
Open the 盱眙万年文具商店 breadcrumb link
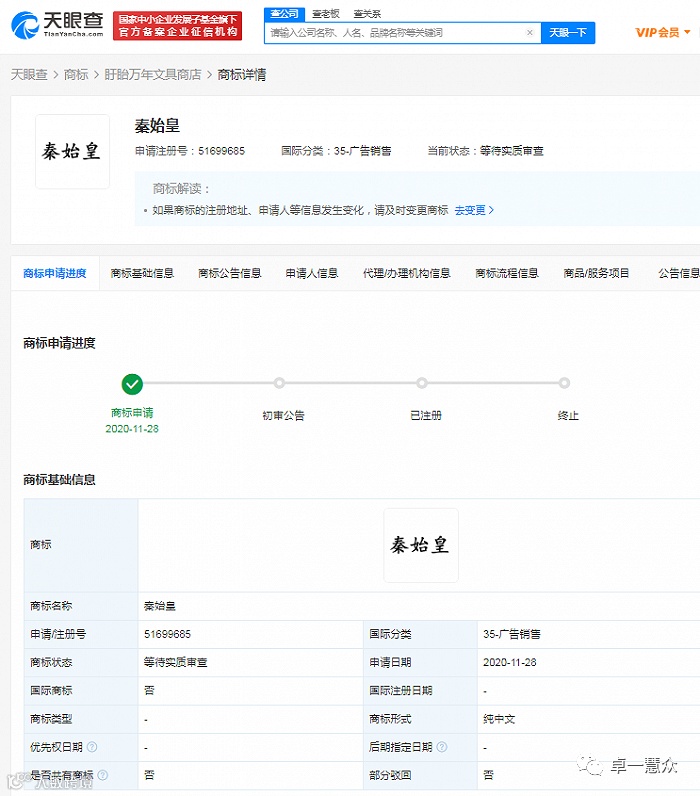point(153,75)
